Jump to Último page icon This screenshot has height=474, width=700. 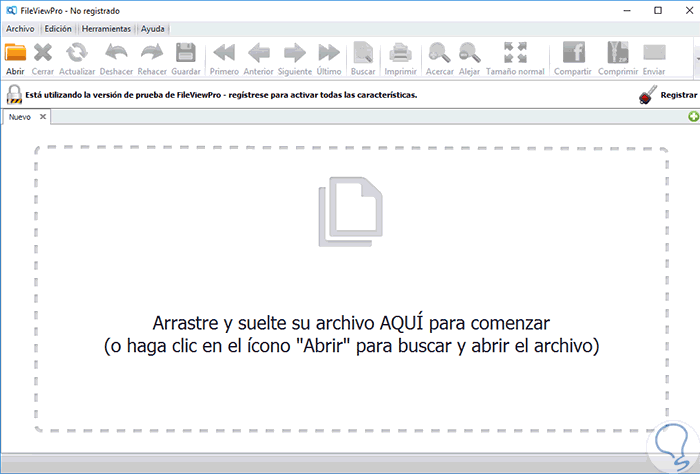click(x=329, y=53)
